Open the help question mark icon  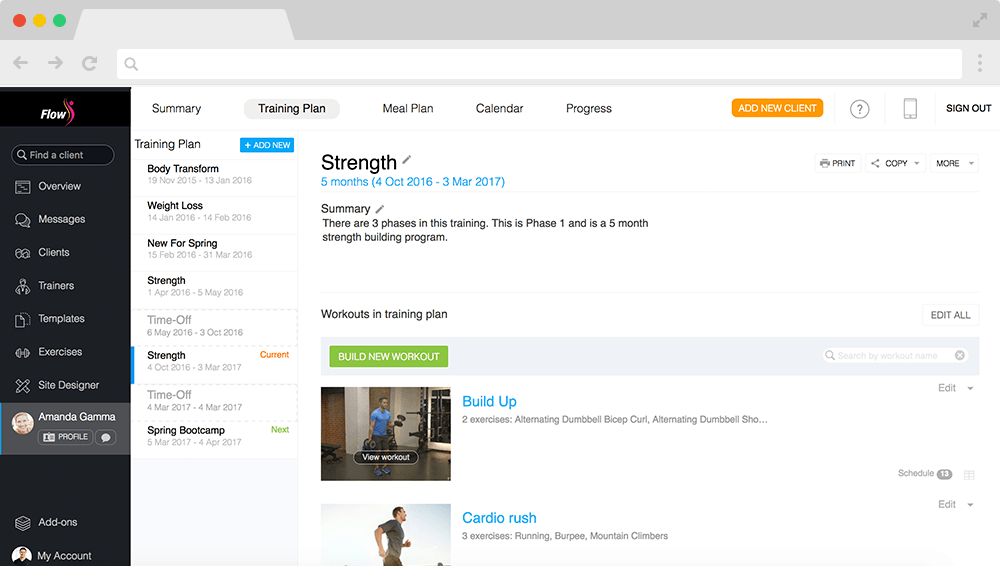(x=859, y=109)
